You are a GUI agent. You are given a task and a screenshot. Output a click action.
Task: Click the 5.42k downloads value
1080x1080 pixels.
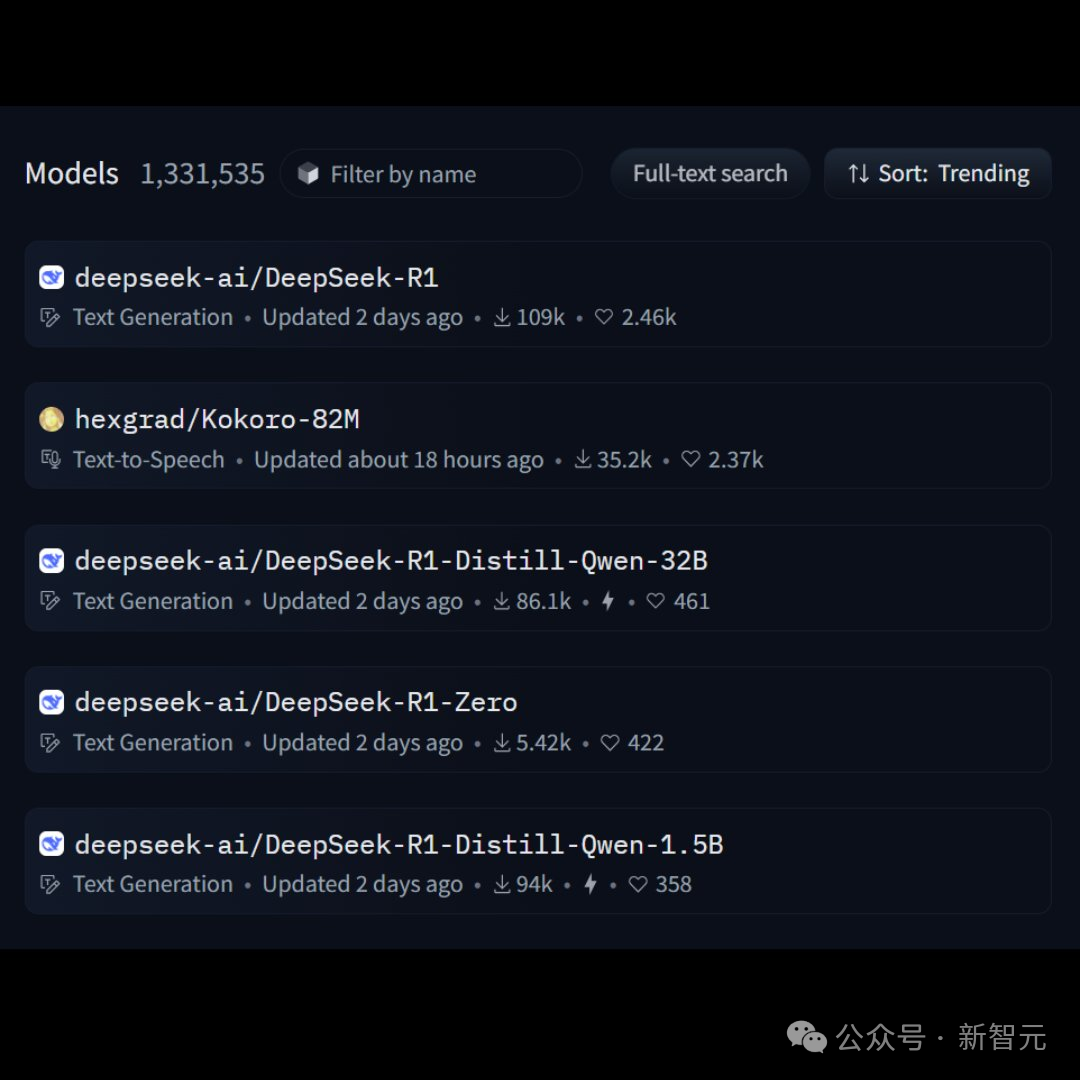(543, 742)
